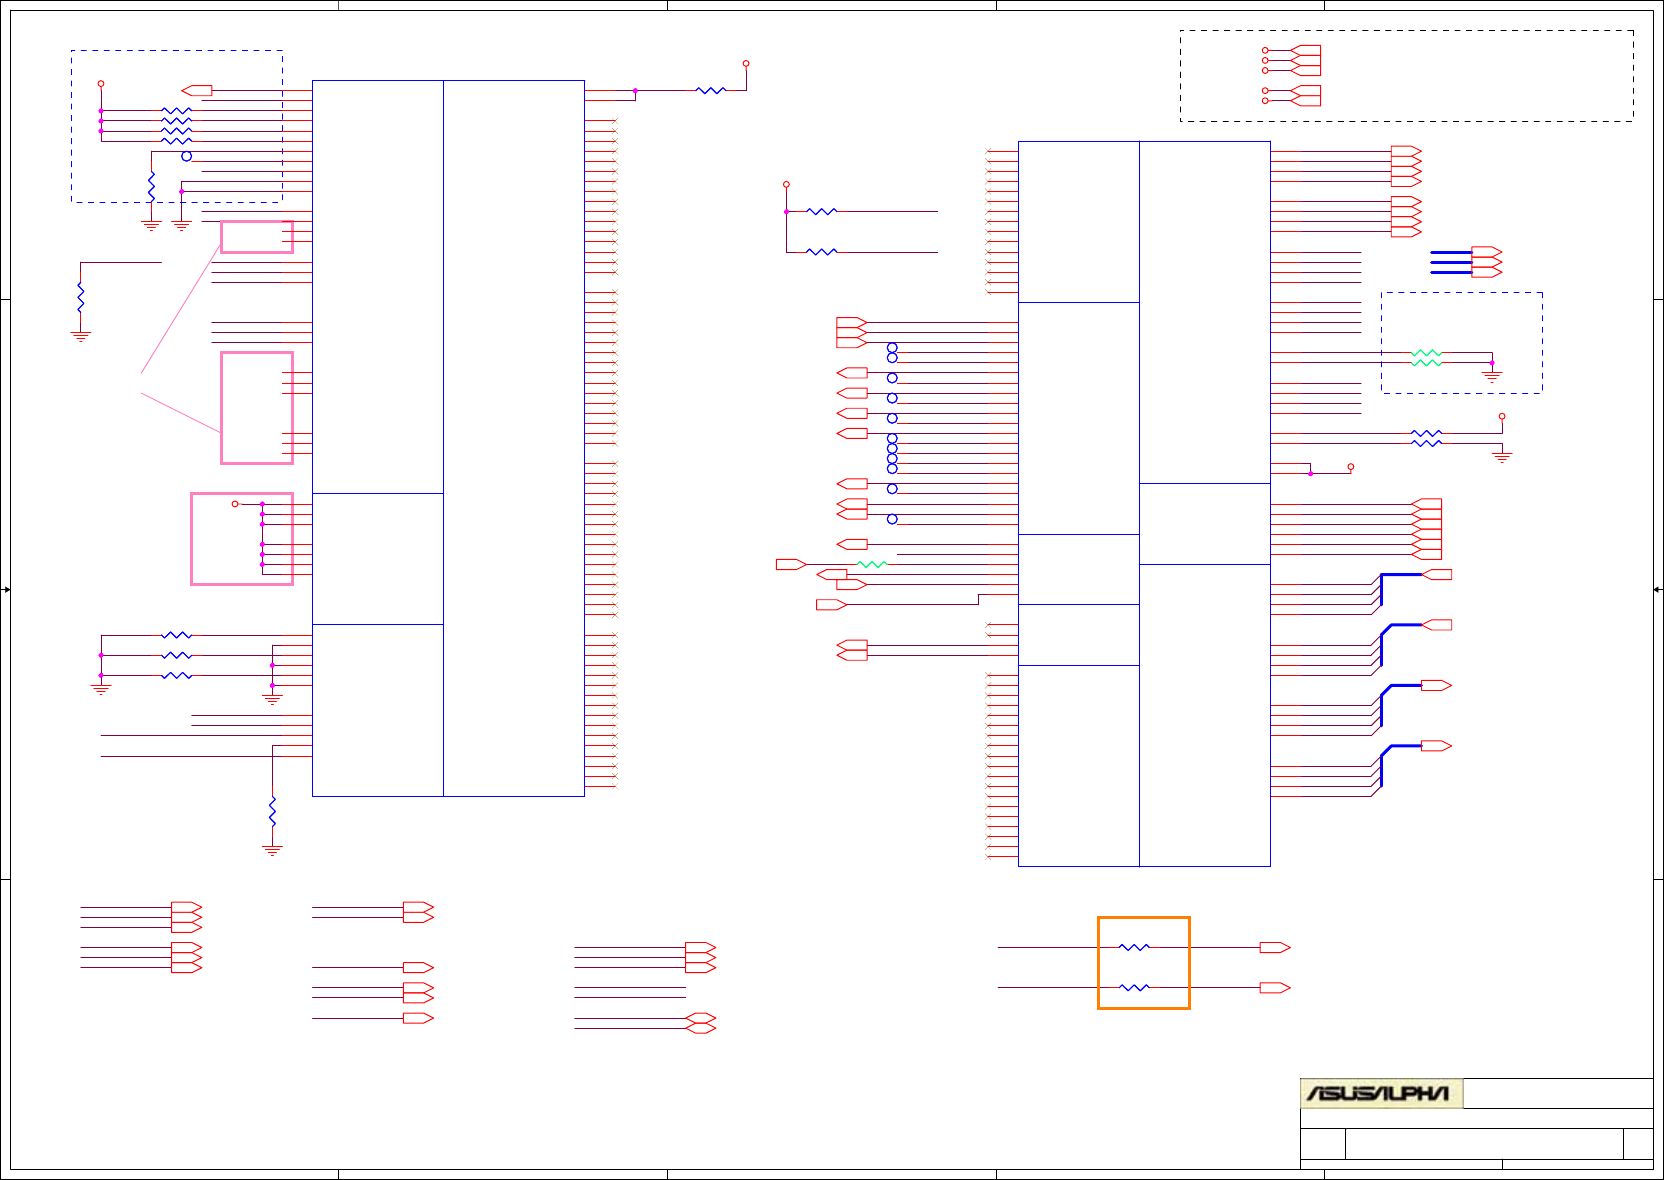Select the top resistor of three at lower left
The image size is (1664, 1180).
pyautogui.click(x=176, y=635)
